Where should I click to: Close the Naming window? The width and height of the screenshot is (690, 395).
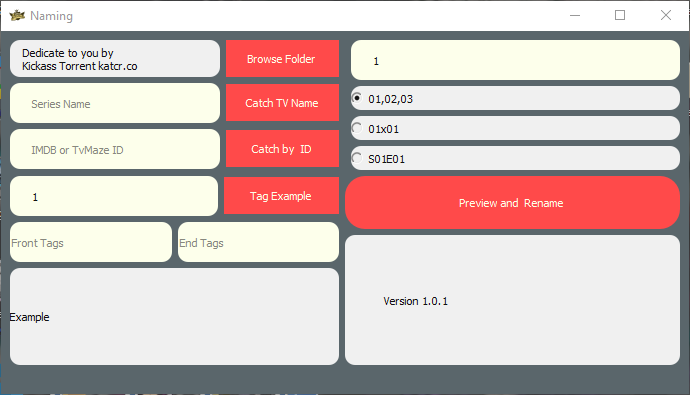point(666,15)
